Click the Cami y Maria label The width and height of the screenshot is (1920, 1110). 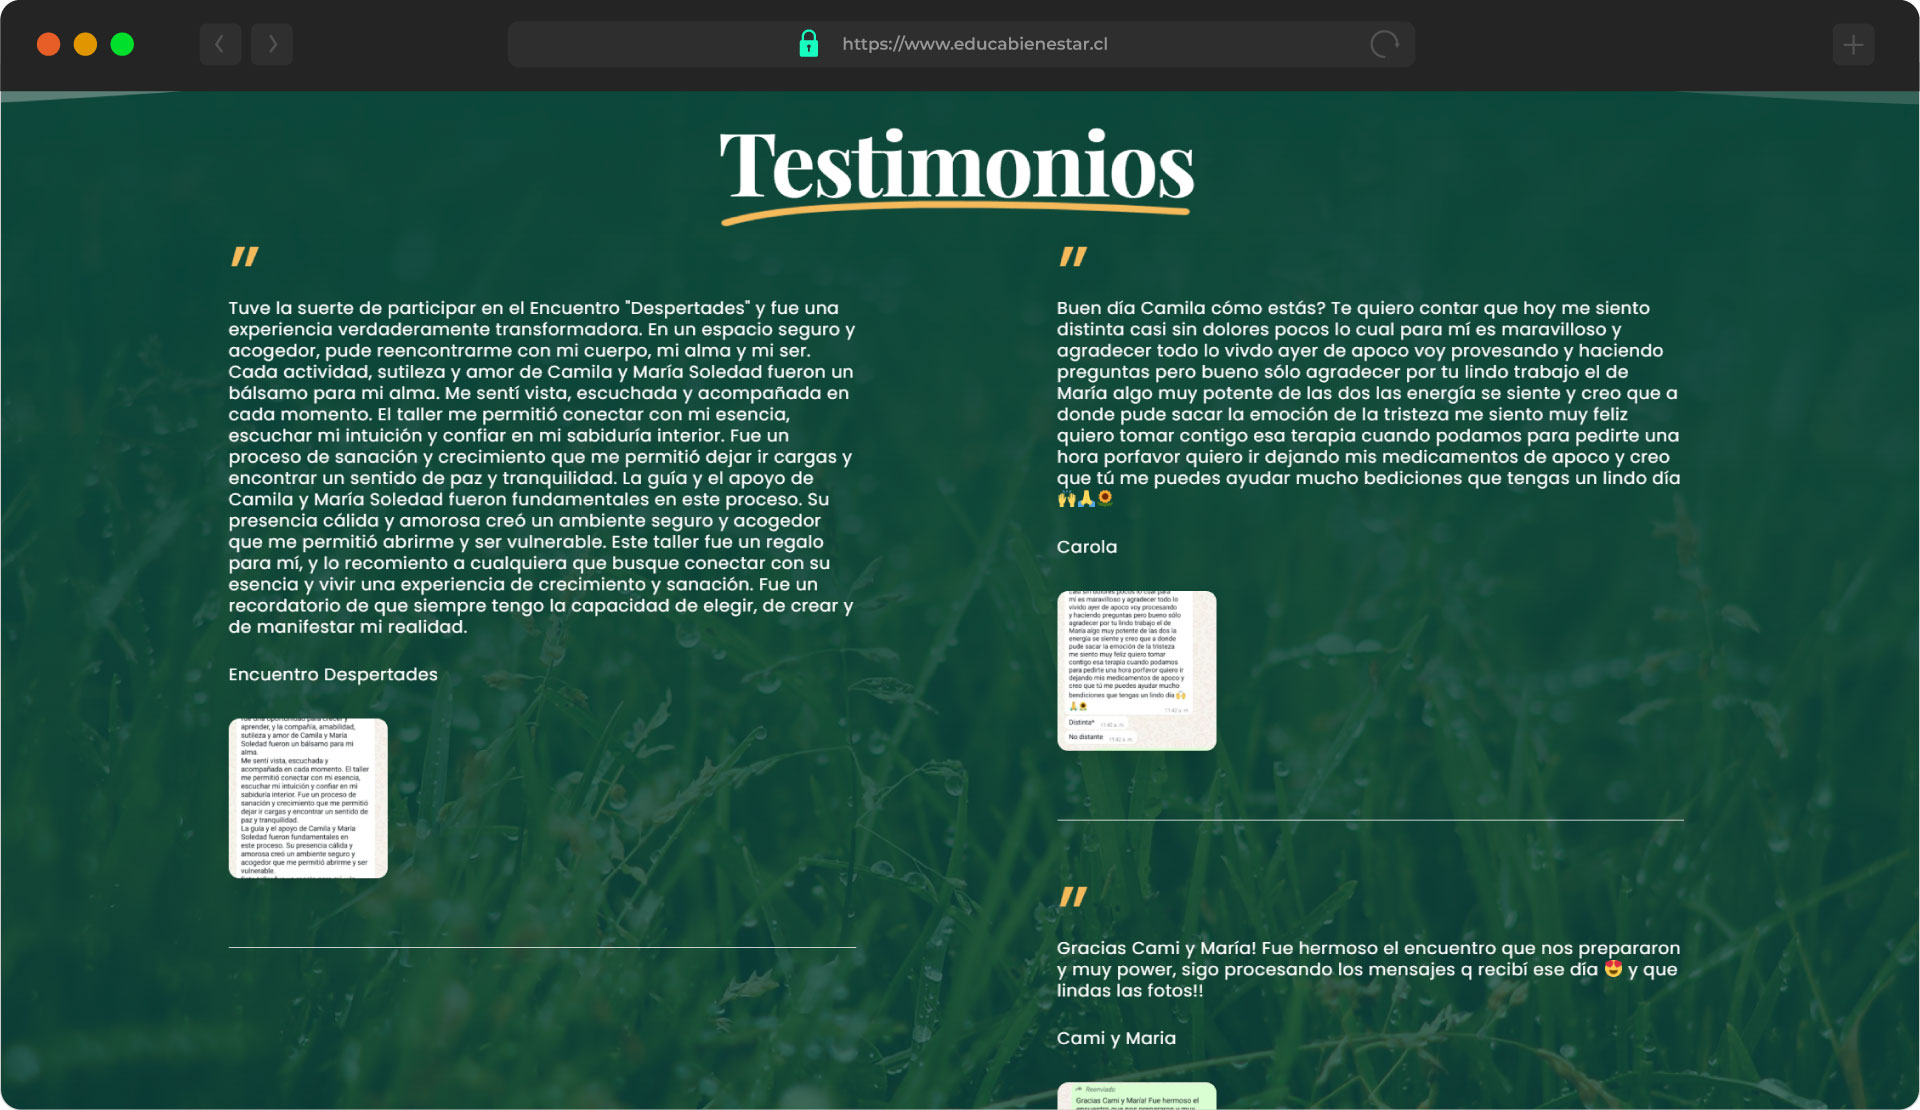click(1116, 1038)
